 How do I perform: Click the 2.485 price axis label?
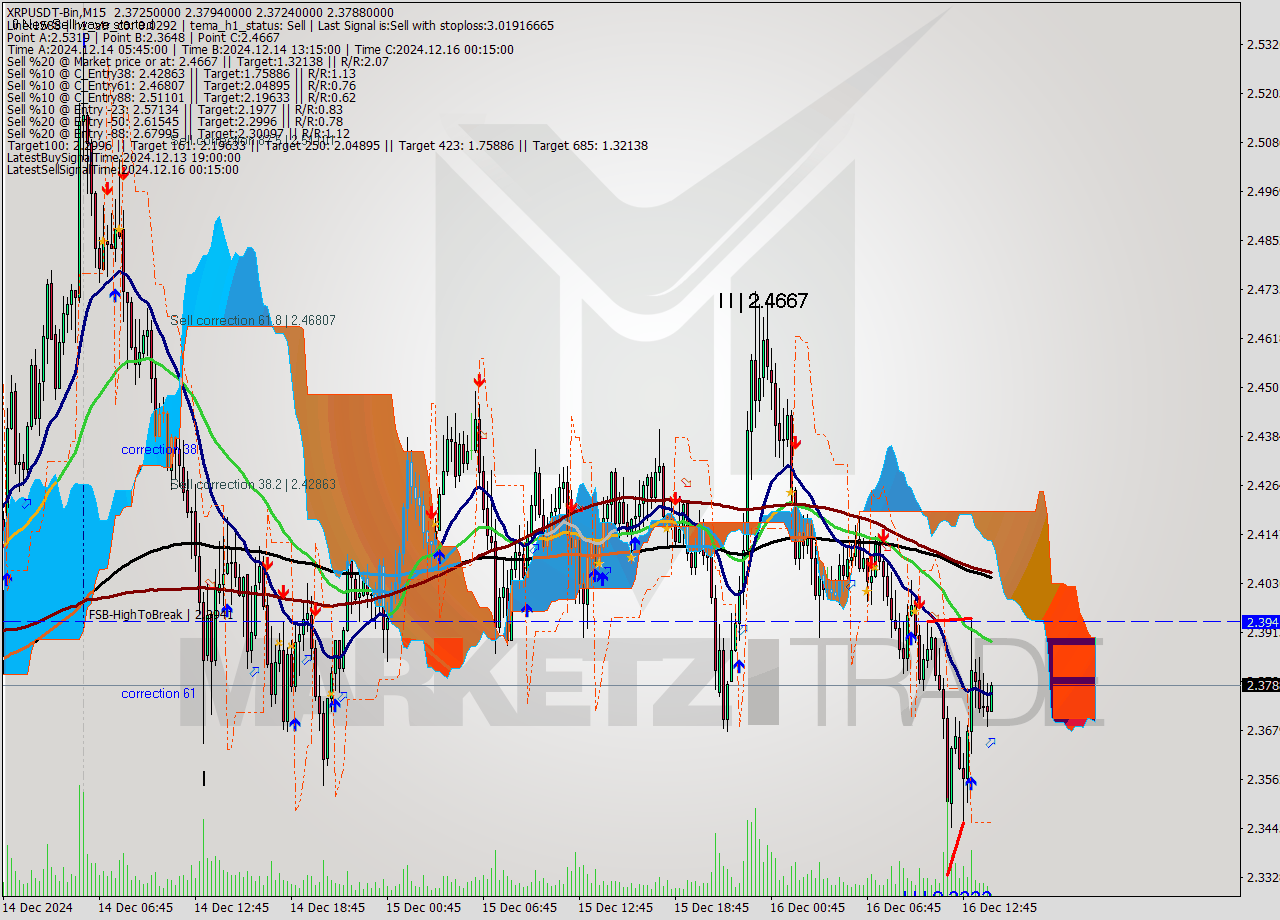pyautogui.click(x=1262, y=240)
